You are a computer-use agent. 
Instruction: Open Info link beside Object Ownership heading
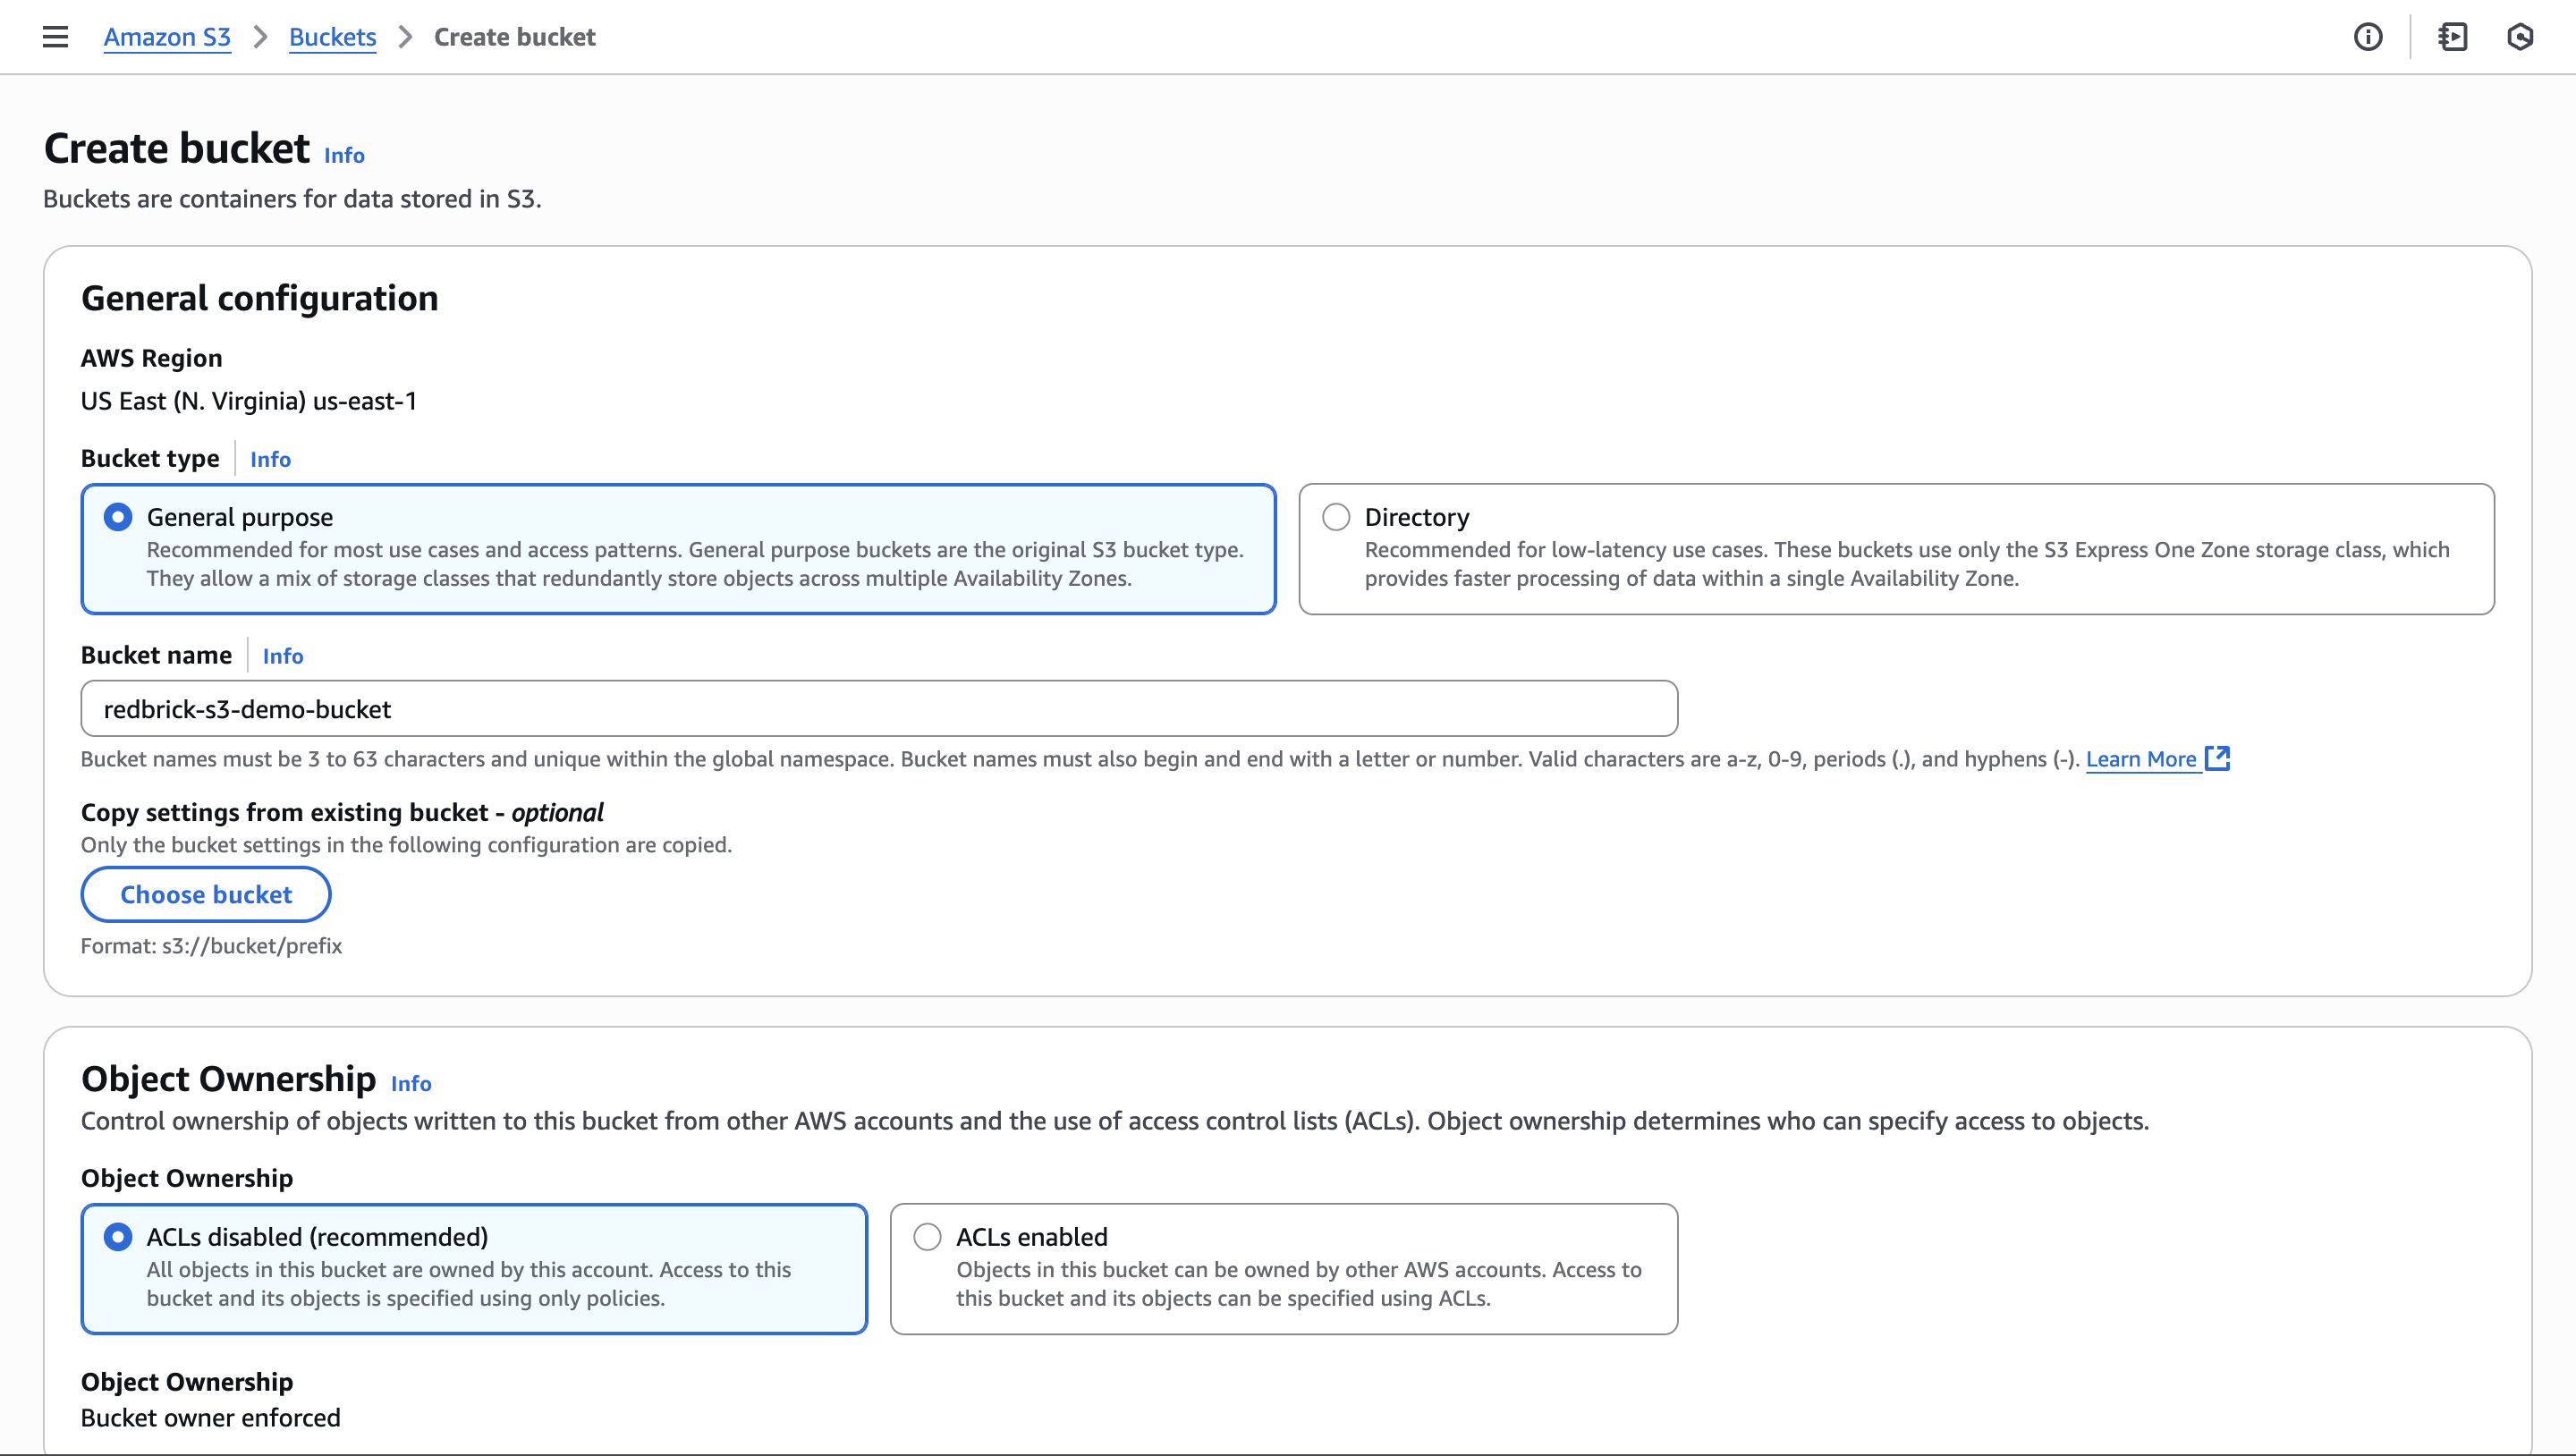pyautogui.click(x=410, y=1083)
